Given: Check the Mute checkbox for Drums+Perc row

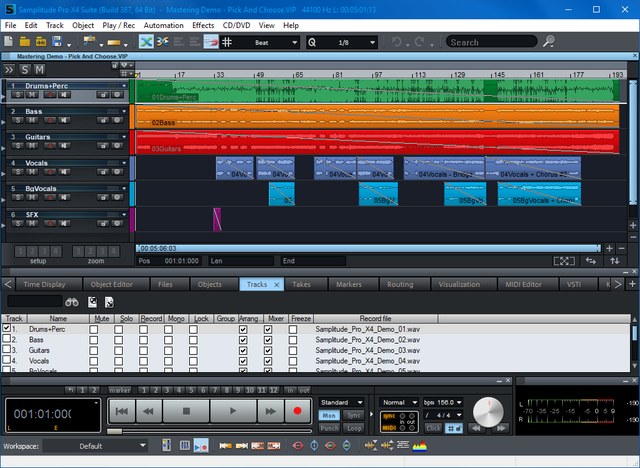Looking at the screenshot, I should tap(94, 328).
